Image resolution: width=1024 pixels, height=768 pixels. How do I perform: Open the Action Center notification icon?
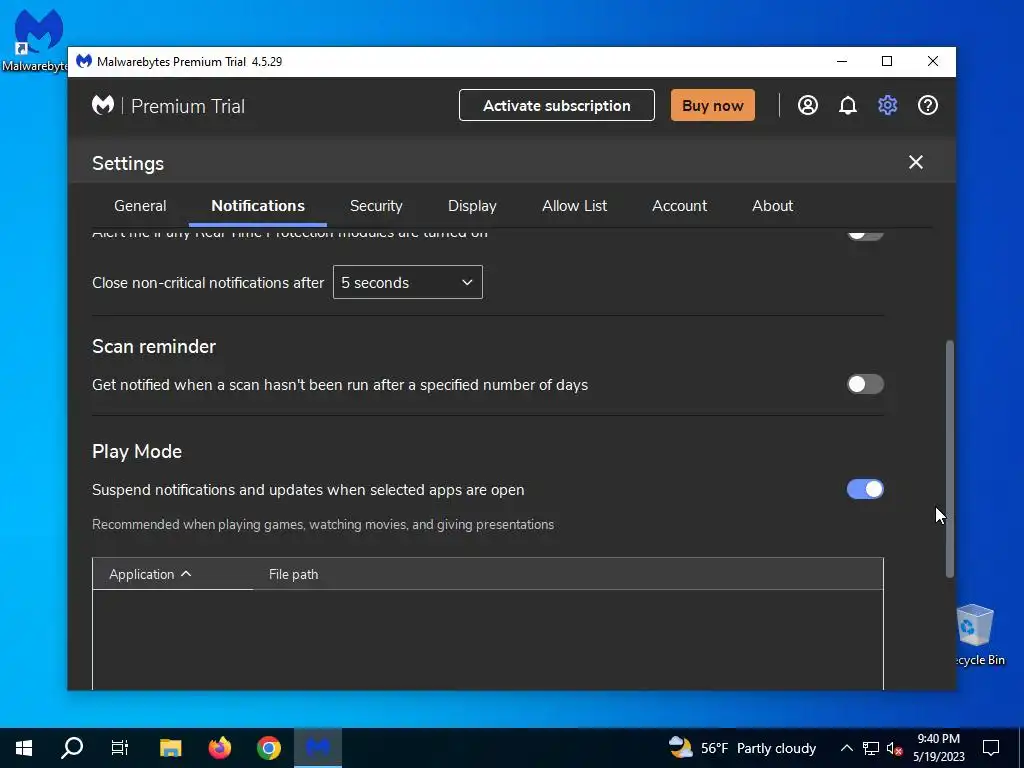tap(991, 748)
